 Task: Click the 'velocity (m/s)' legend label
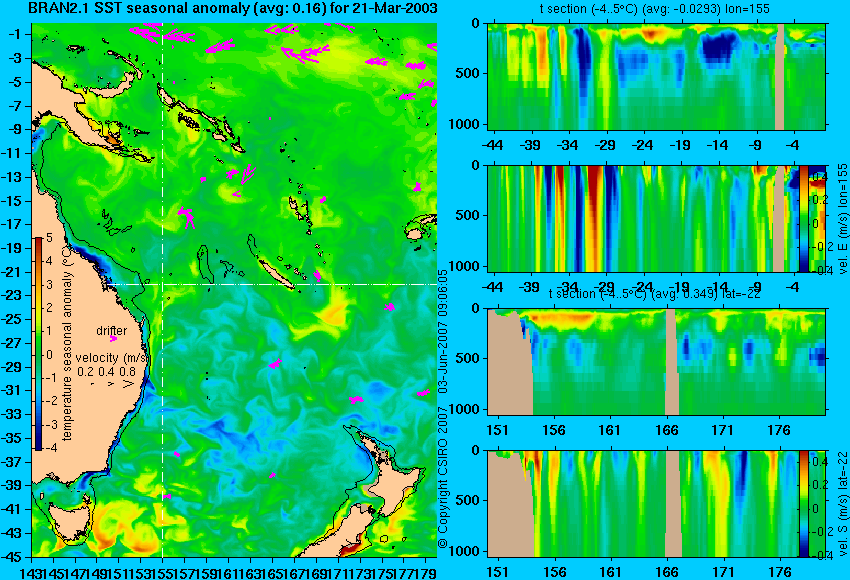point(112,358)
